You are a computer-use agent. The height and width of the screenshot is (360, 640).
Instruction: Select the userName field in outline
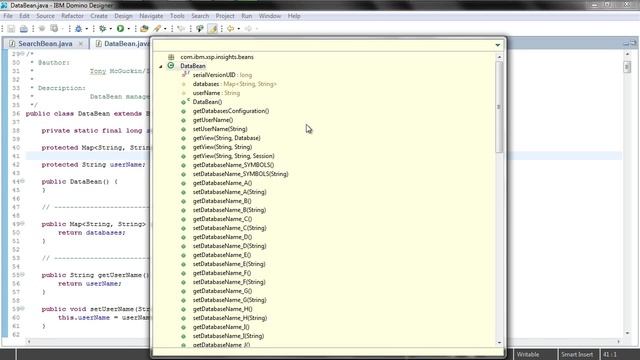[x=216, y=93]
